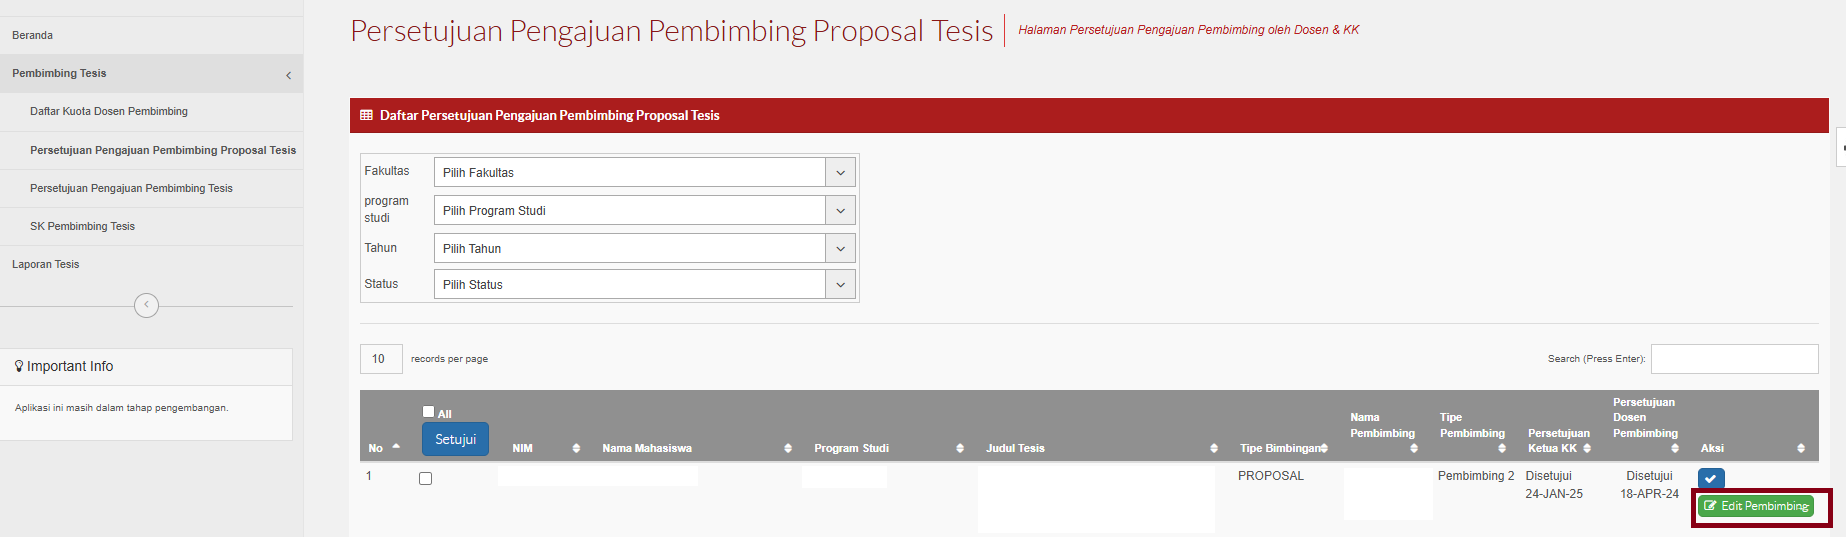
Task: Check the All checkbox in table header
Action: [429, 411]
